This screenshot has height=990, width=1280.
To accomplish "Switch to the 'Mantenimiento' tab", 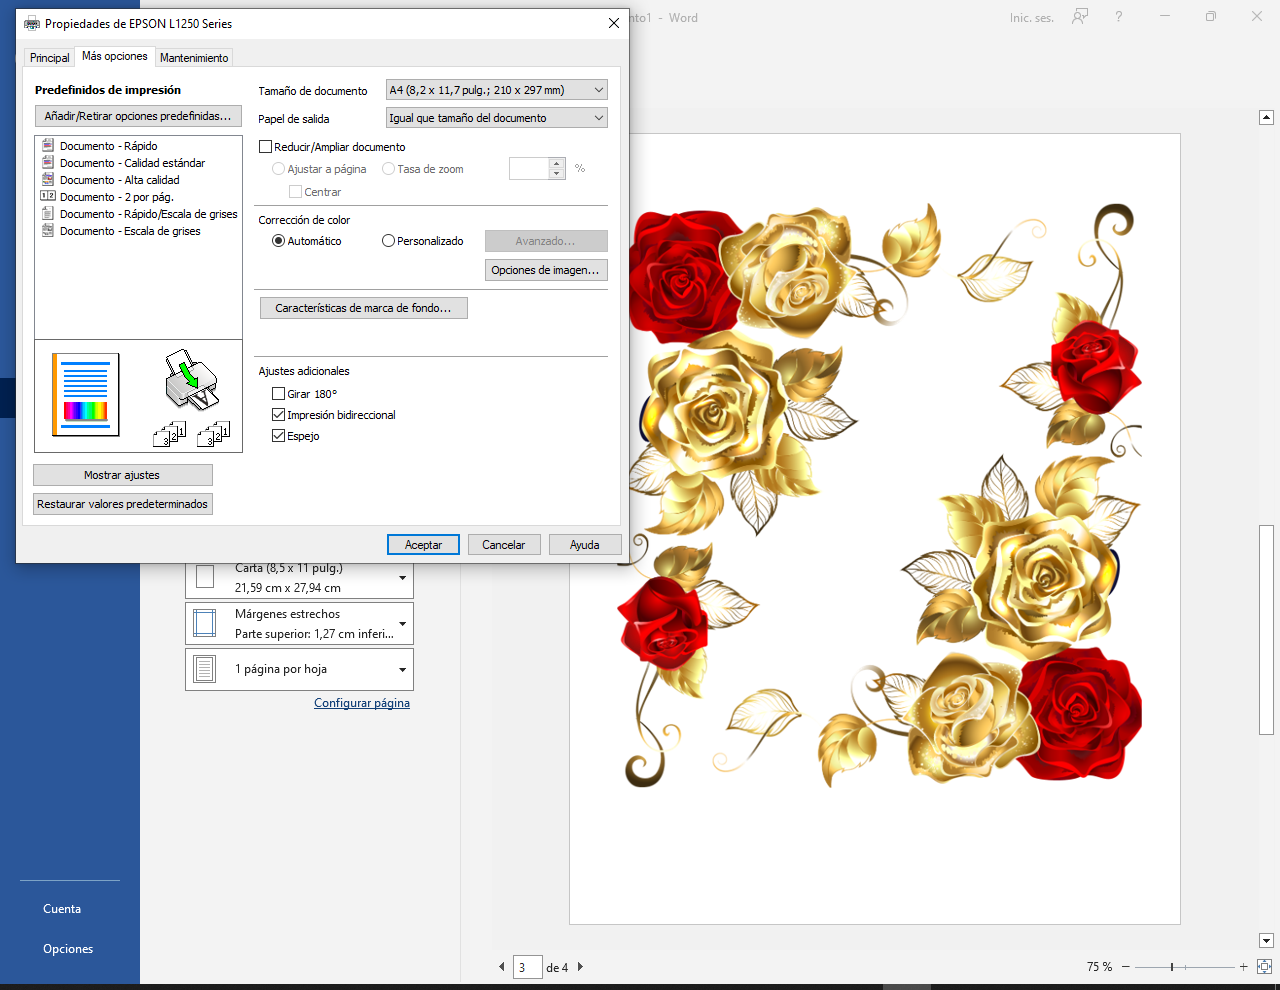I will tap(194, 58).
